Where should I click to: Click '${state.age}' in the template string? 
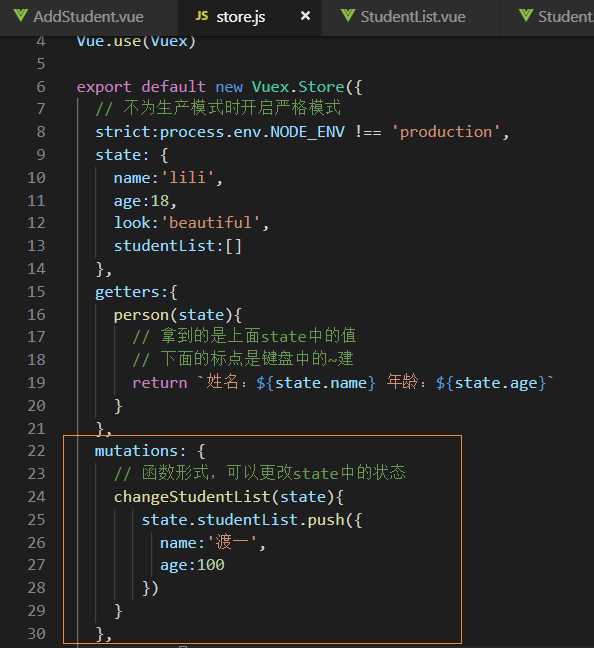(491, 383)
